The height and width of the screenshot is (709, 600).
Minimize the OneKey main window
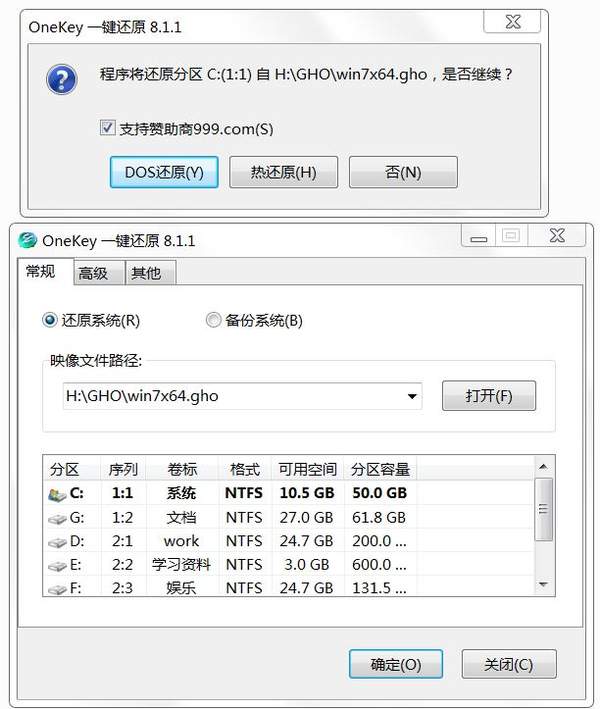click(x=478, y=236)
